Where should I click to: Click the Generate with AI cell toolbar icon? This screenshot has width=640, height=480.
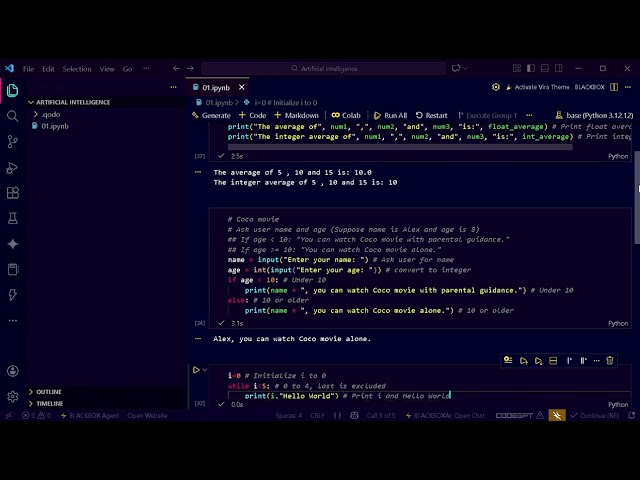[x=508, y=360]
